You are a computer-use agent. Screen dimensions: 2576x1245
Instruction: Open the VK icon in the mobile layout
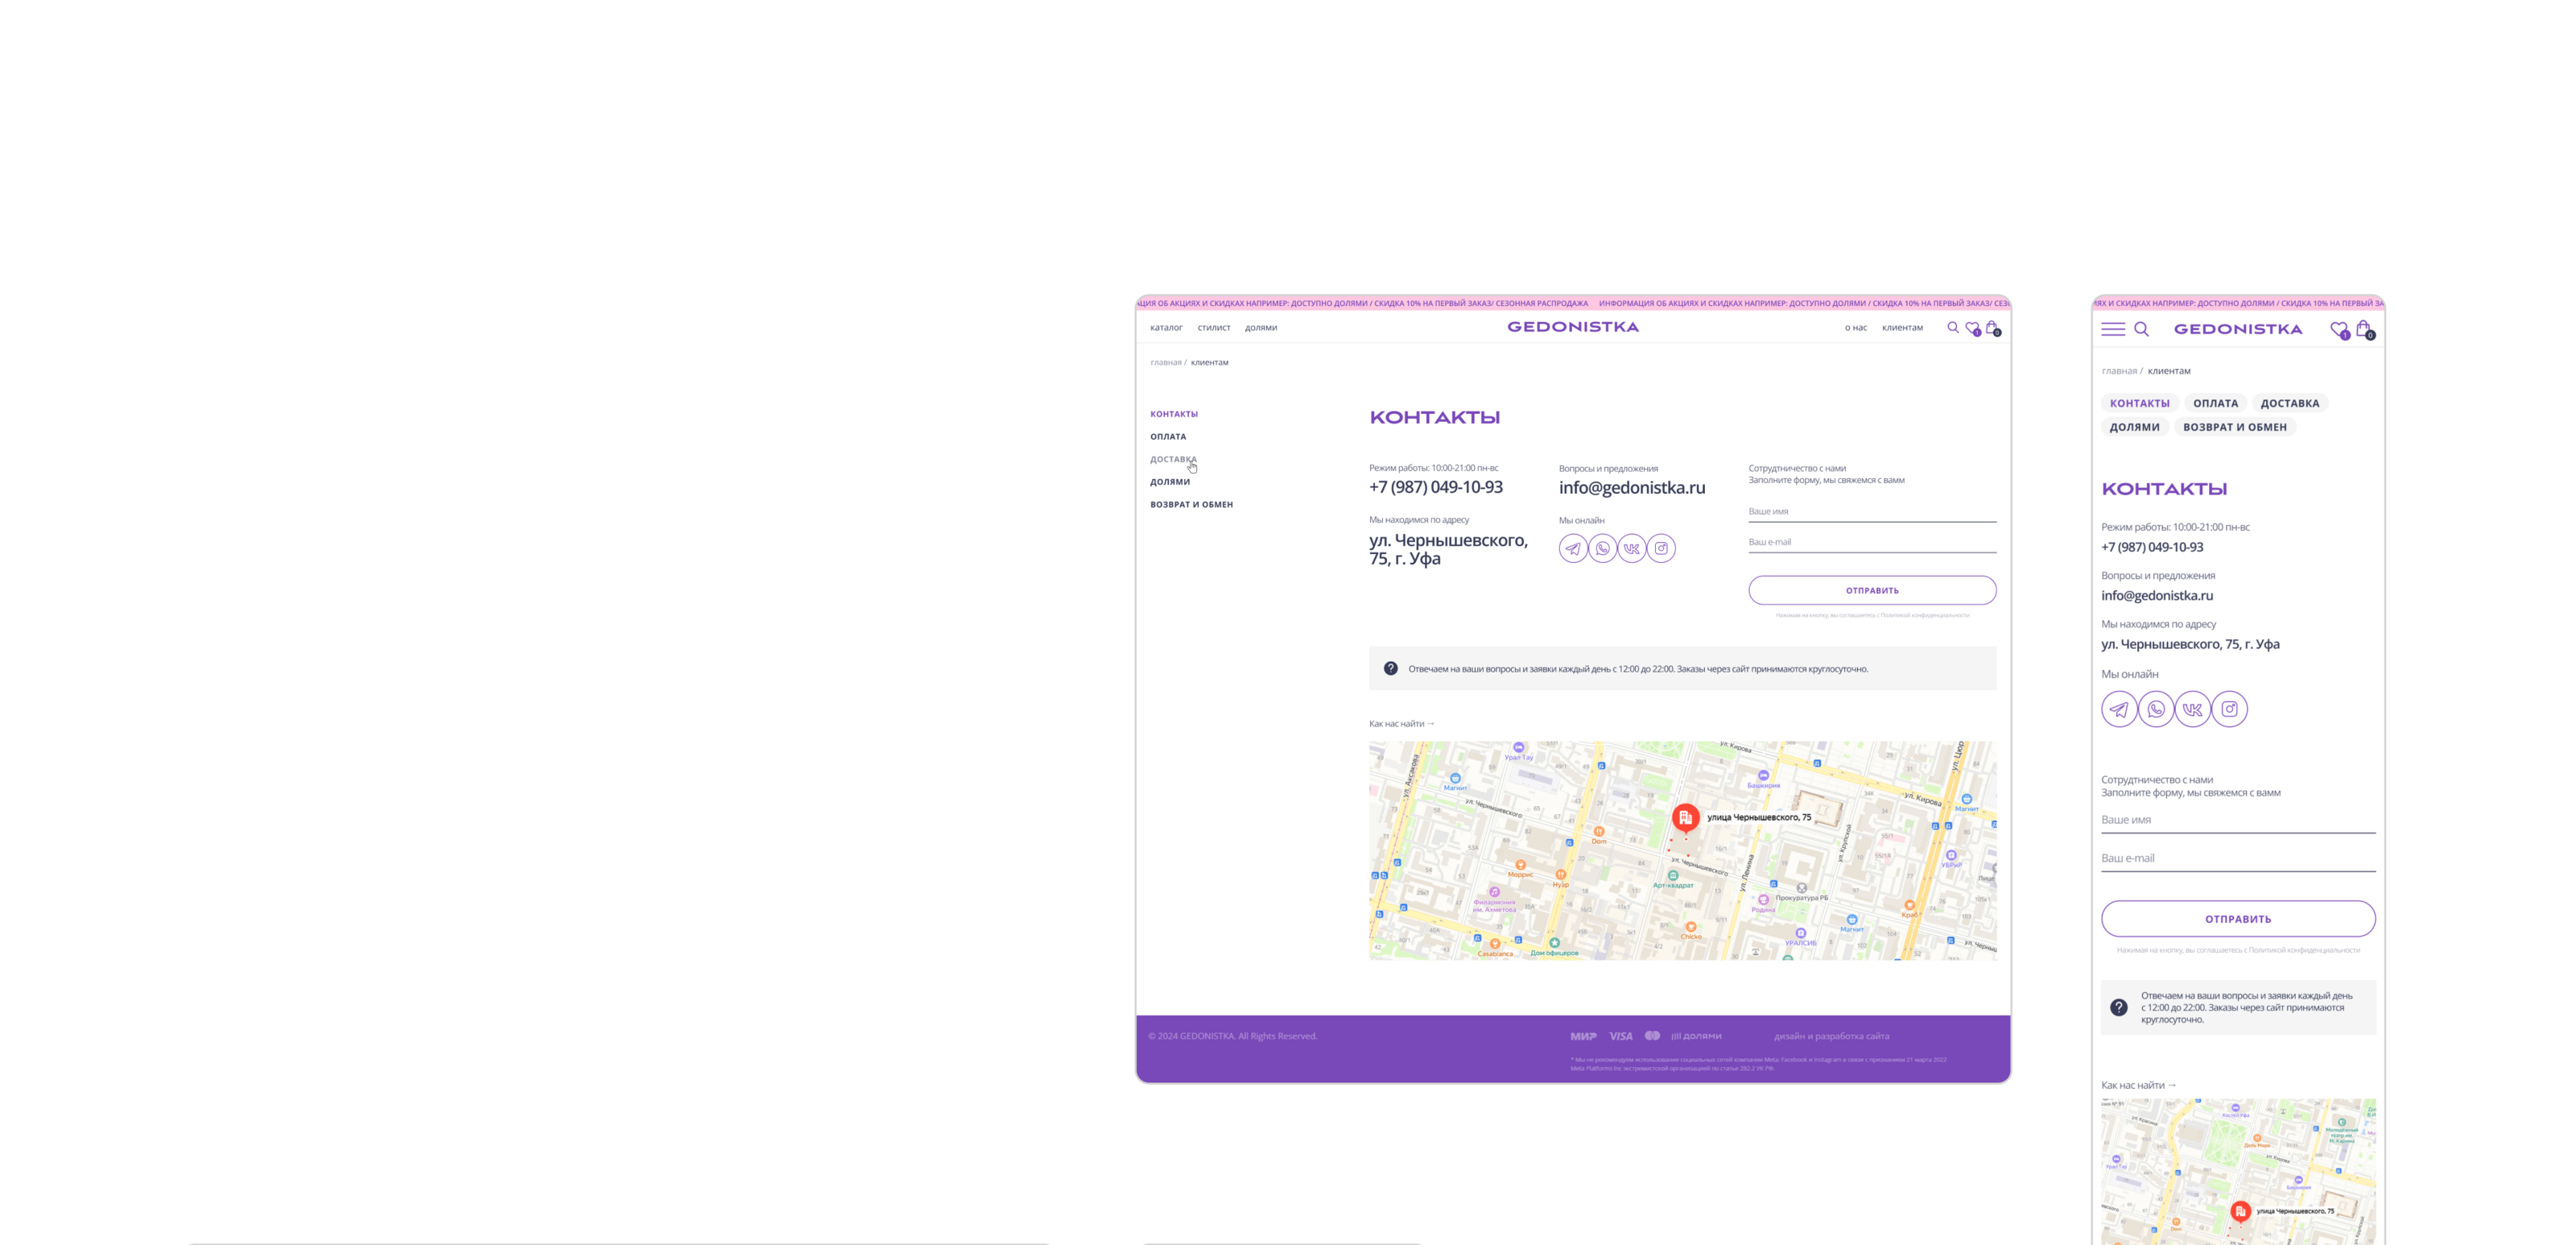pyautogui.click(x=2192, y=709)
